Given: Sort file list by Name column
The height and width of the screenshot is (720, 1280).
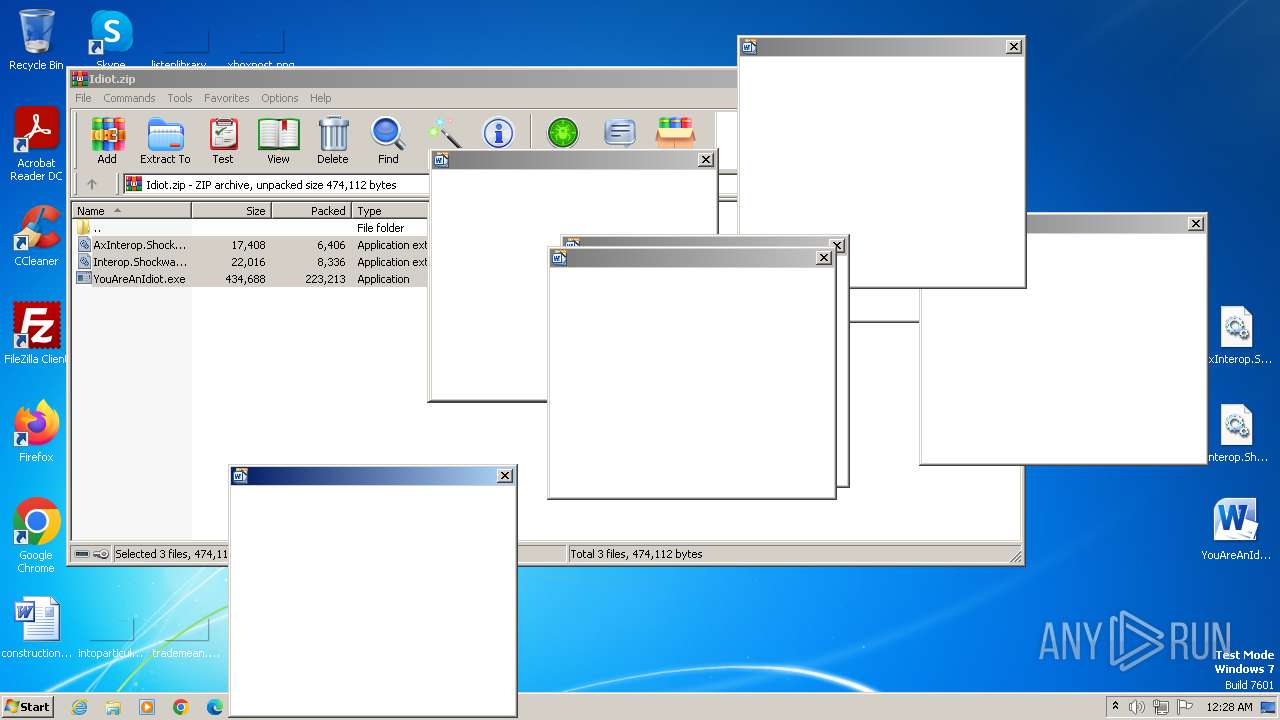Looking at the screenshot, I should pyautogui.click(x=131, y=211).
